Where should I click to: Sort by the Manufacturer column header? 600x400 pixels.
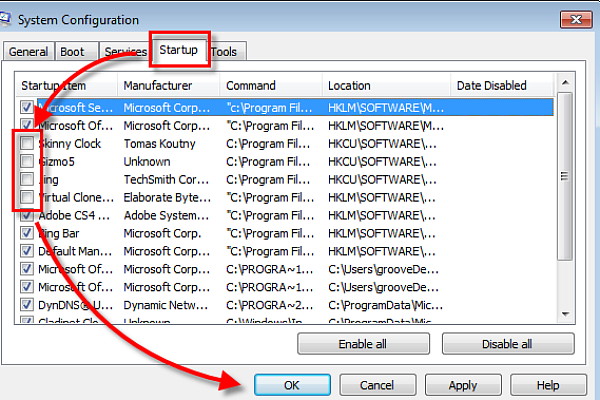click(x=168, y=85)
